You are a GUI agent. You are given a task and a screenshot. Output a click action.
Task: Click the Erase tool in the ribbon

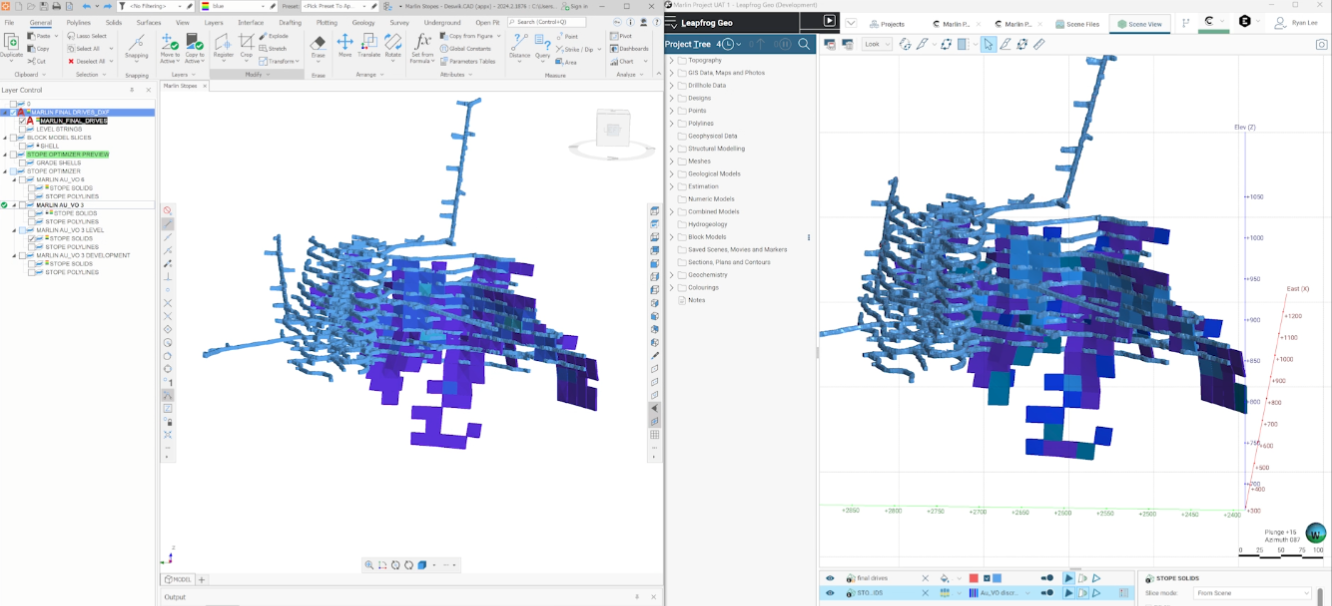pos(318,46)
